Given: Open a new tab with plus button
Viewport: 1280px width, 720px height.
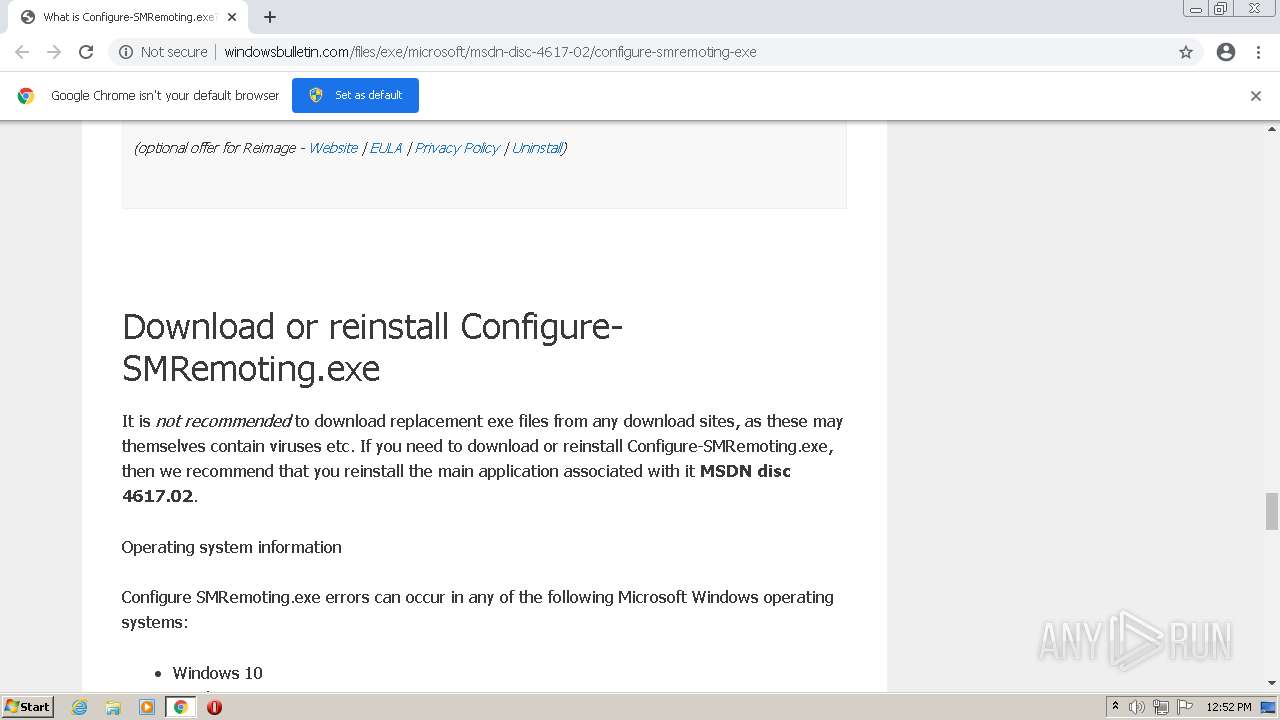Looking at the screenshot, I should (x=270, y=17).
